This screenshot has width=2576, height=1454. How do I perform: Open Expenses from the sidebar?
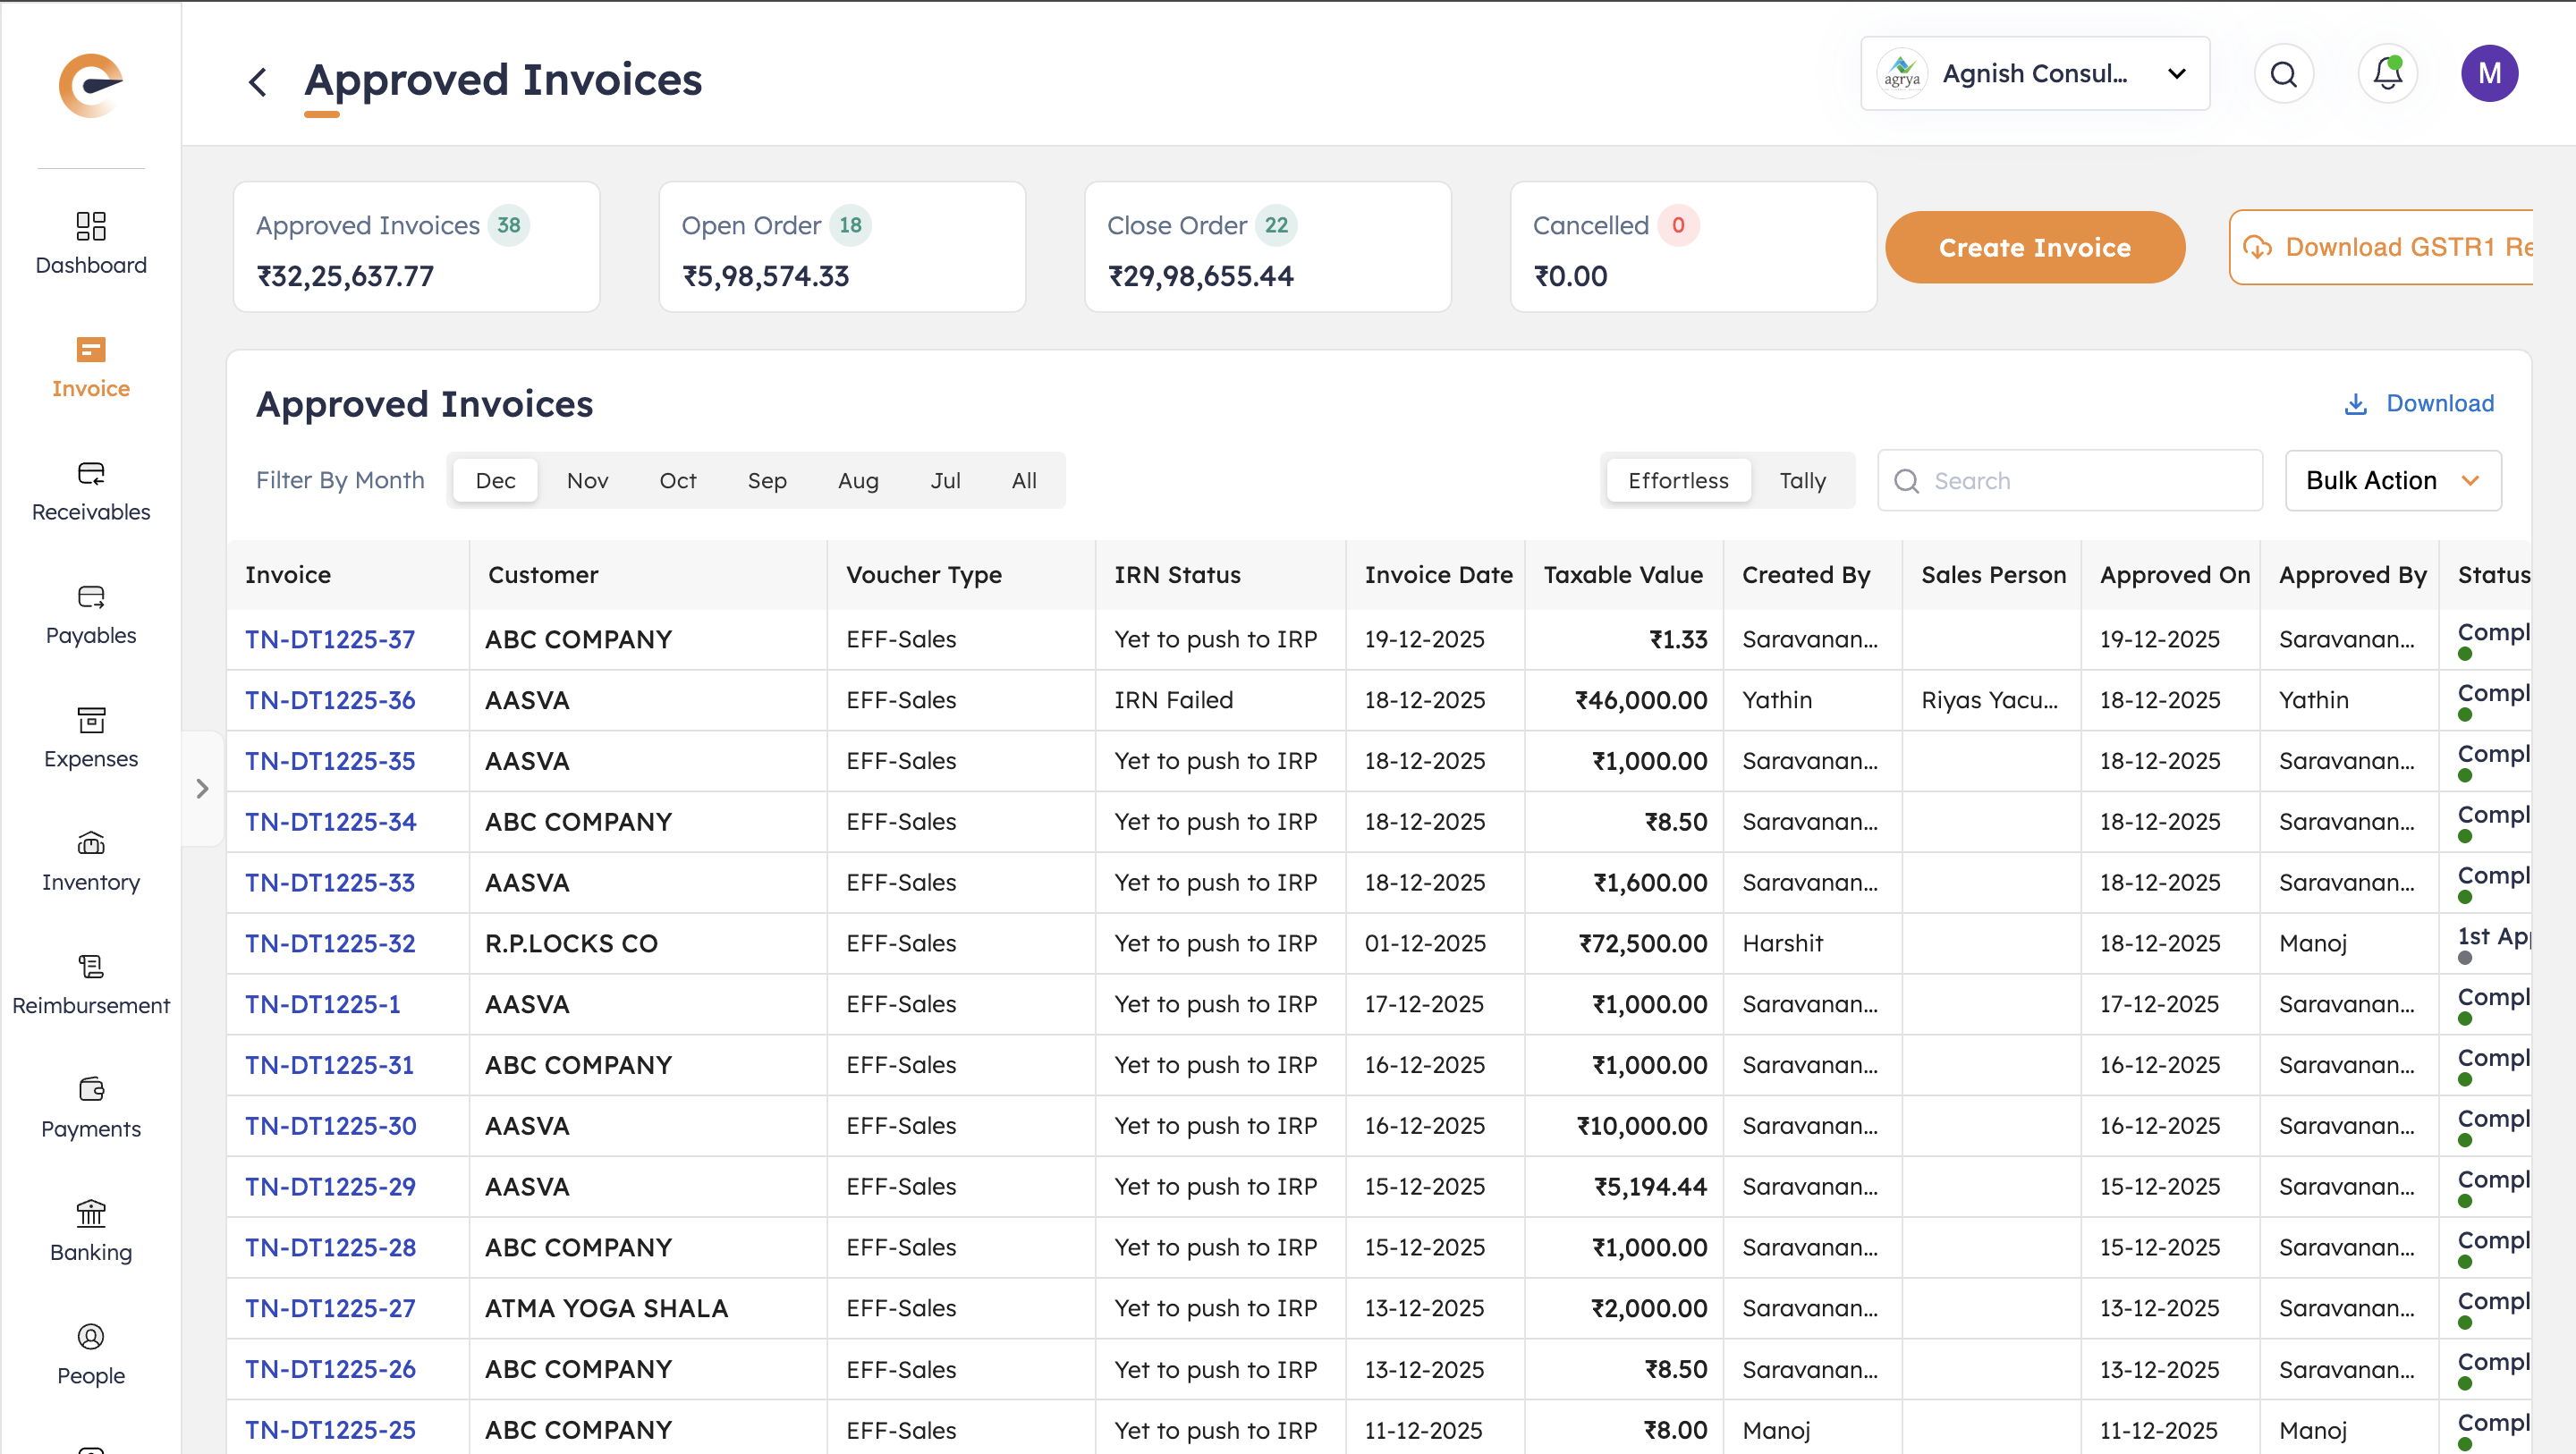click(90, 720)
